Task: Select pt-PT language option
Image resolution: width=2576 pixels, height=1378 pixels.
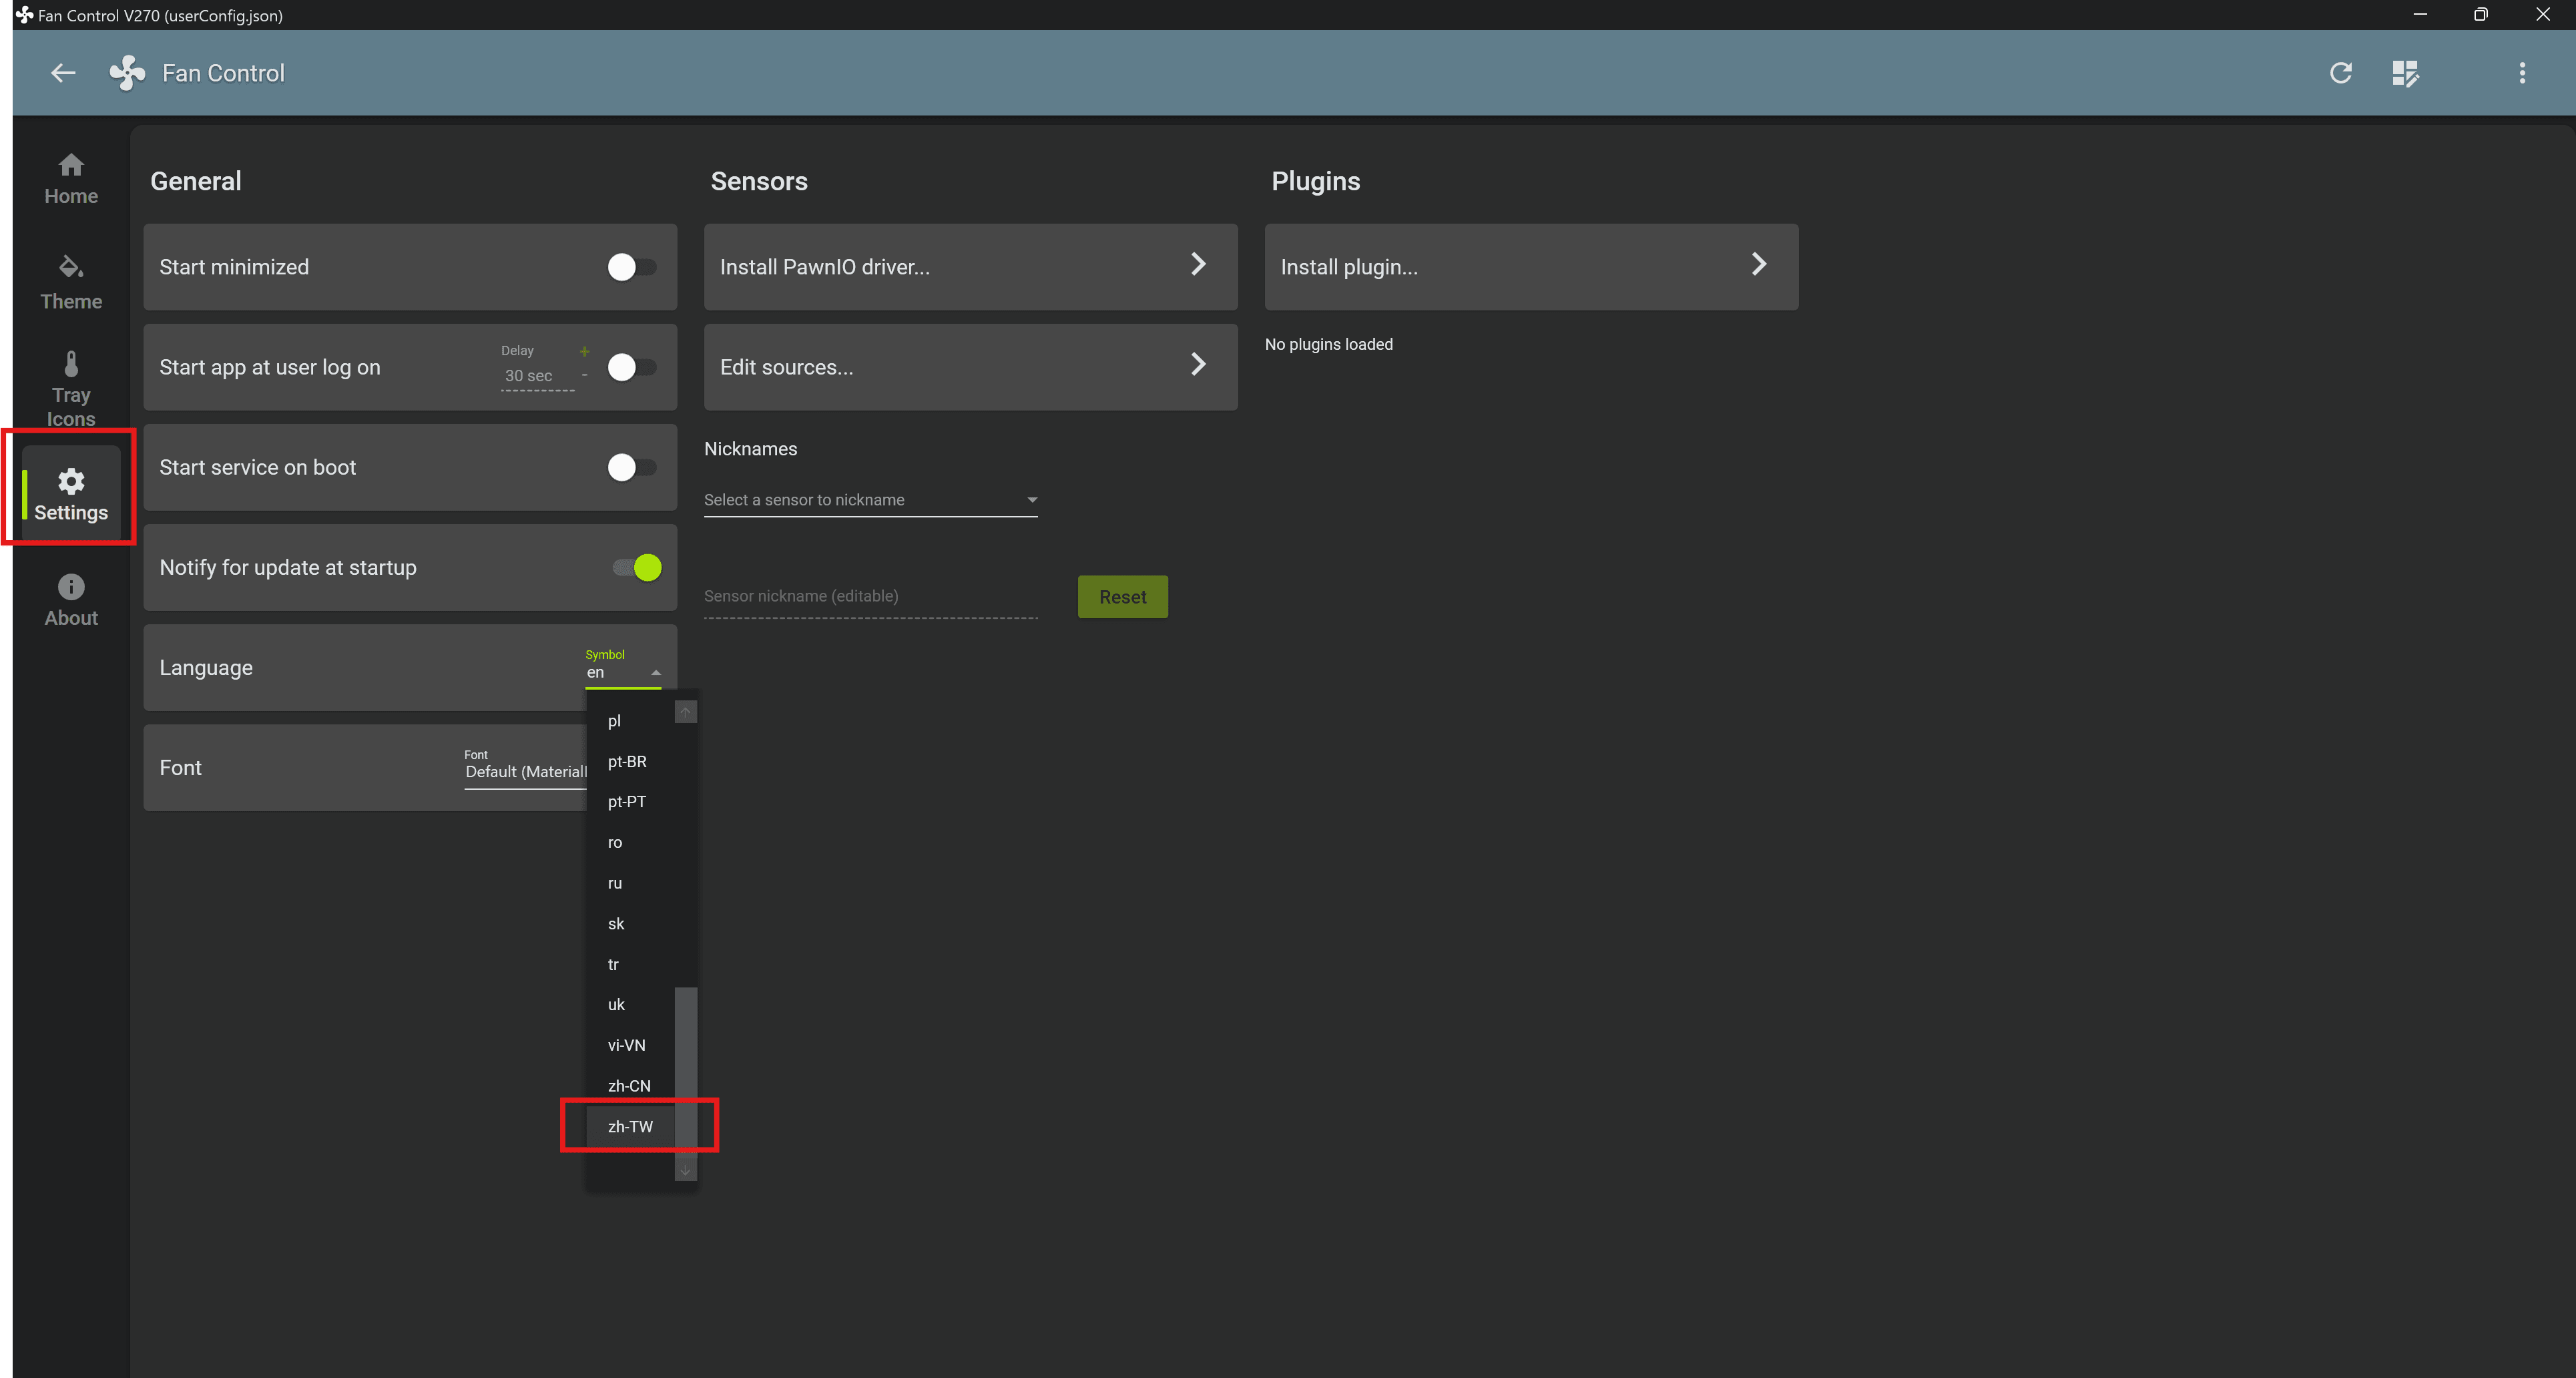Action: coord(630,802)
